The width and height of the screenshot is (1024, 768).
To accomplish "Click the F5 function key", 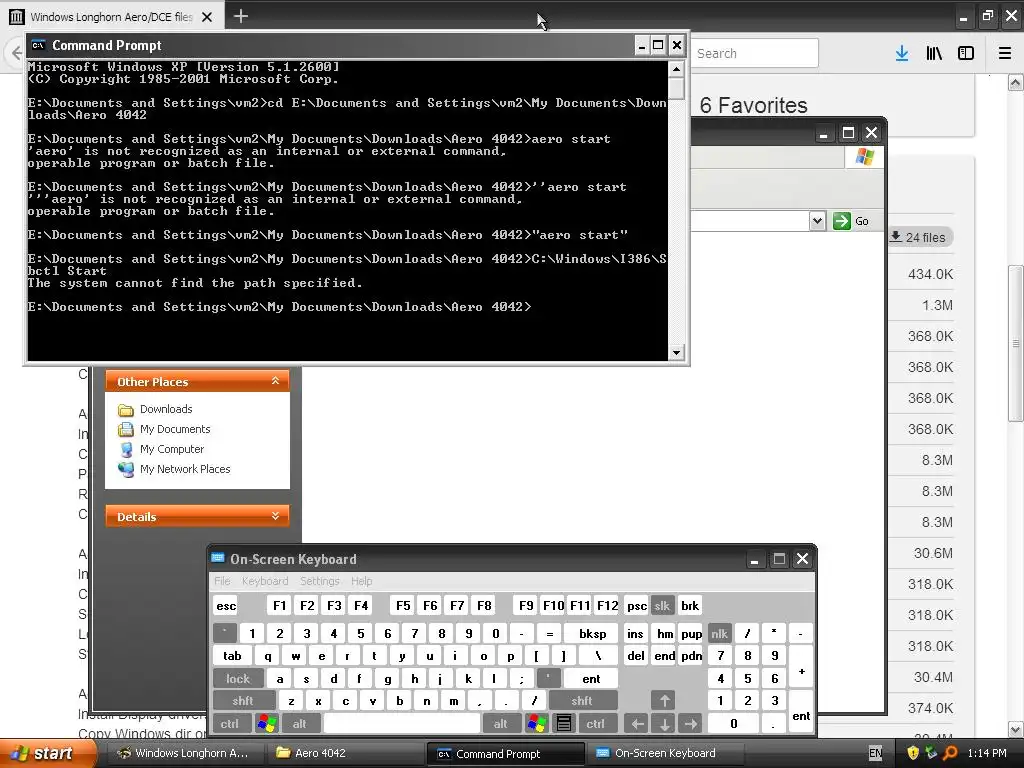I will click(x=403, y=606).
